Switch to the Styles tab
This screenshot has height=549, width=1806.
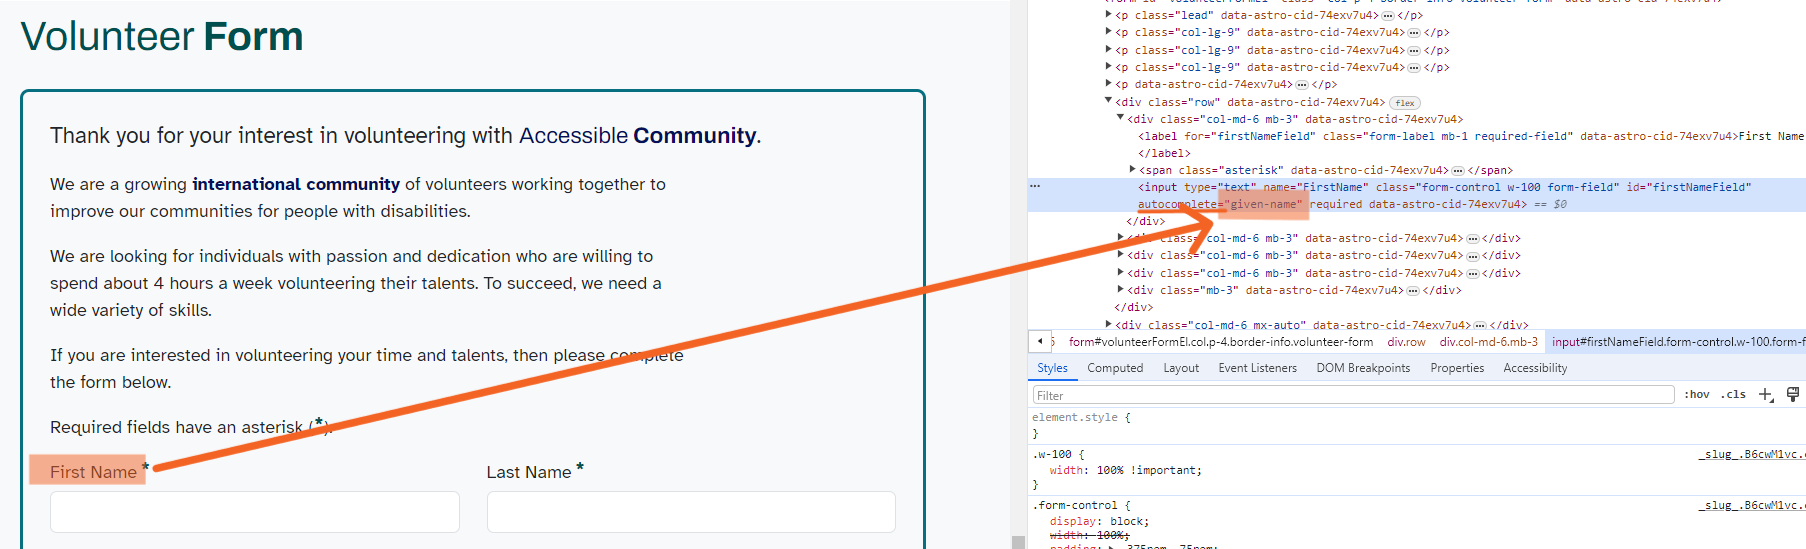coord(1052,368)
